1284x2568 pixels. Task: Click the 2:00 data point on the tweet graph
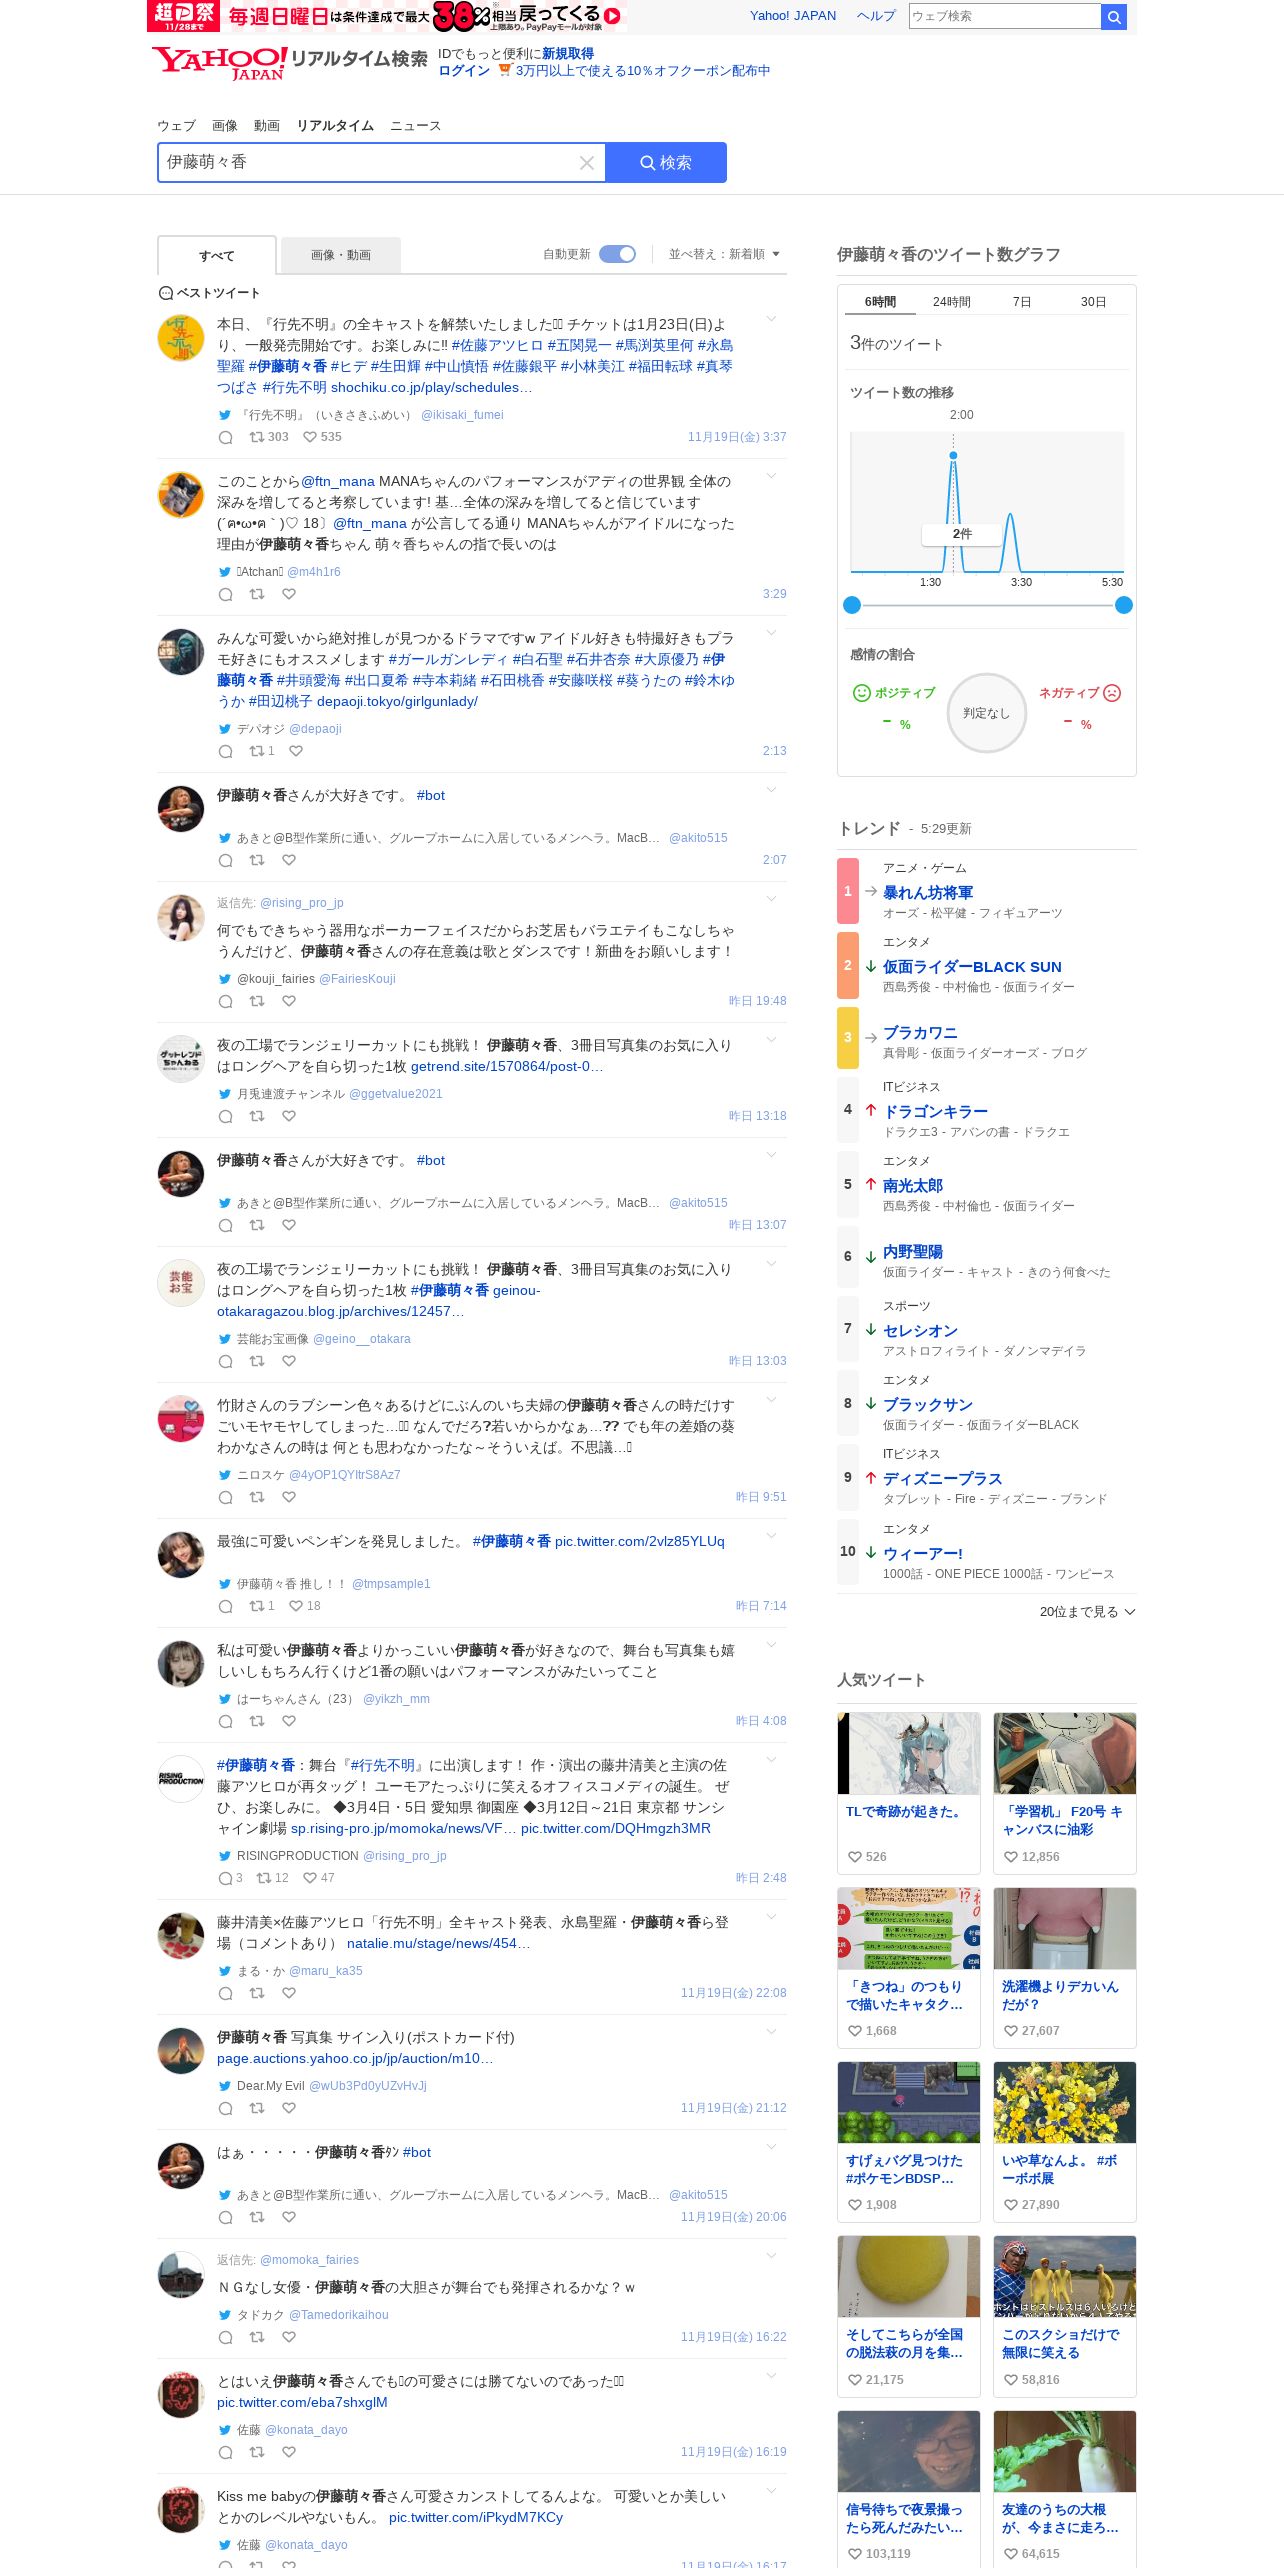click(953, 455)
